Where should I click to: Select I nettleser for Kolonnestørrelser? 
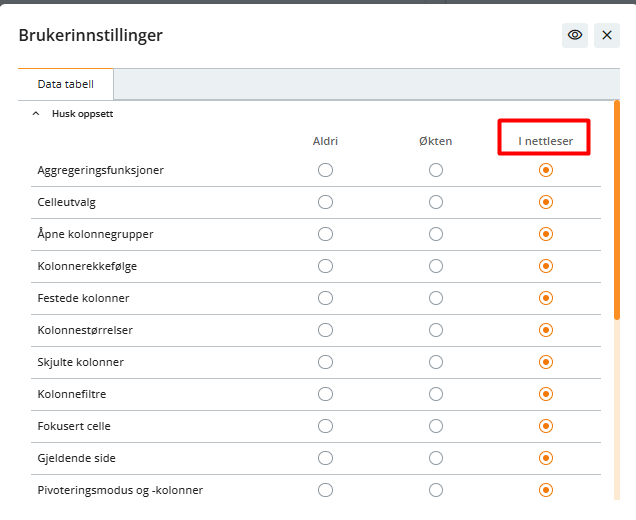click(546, 330)
